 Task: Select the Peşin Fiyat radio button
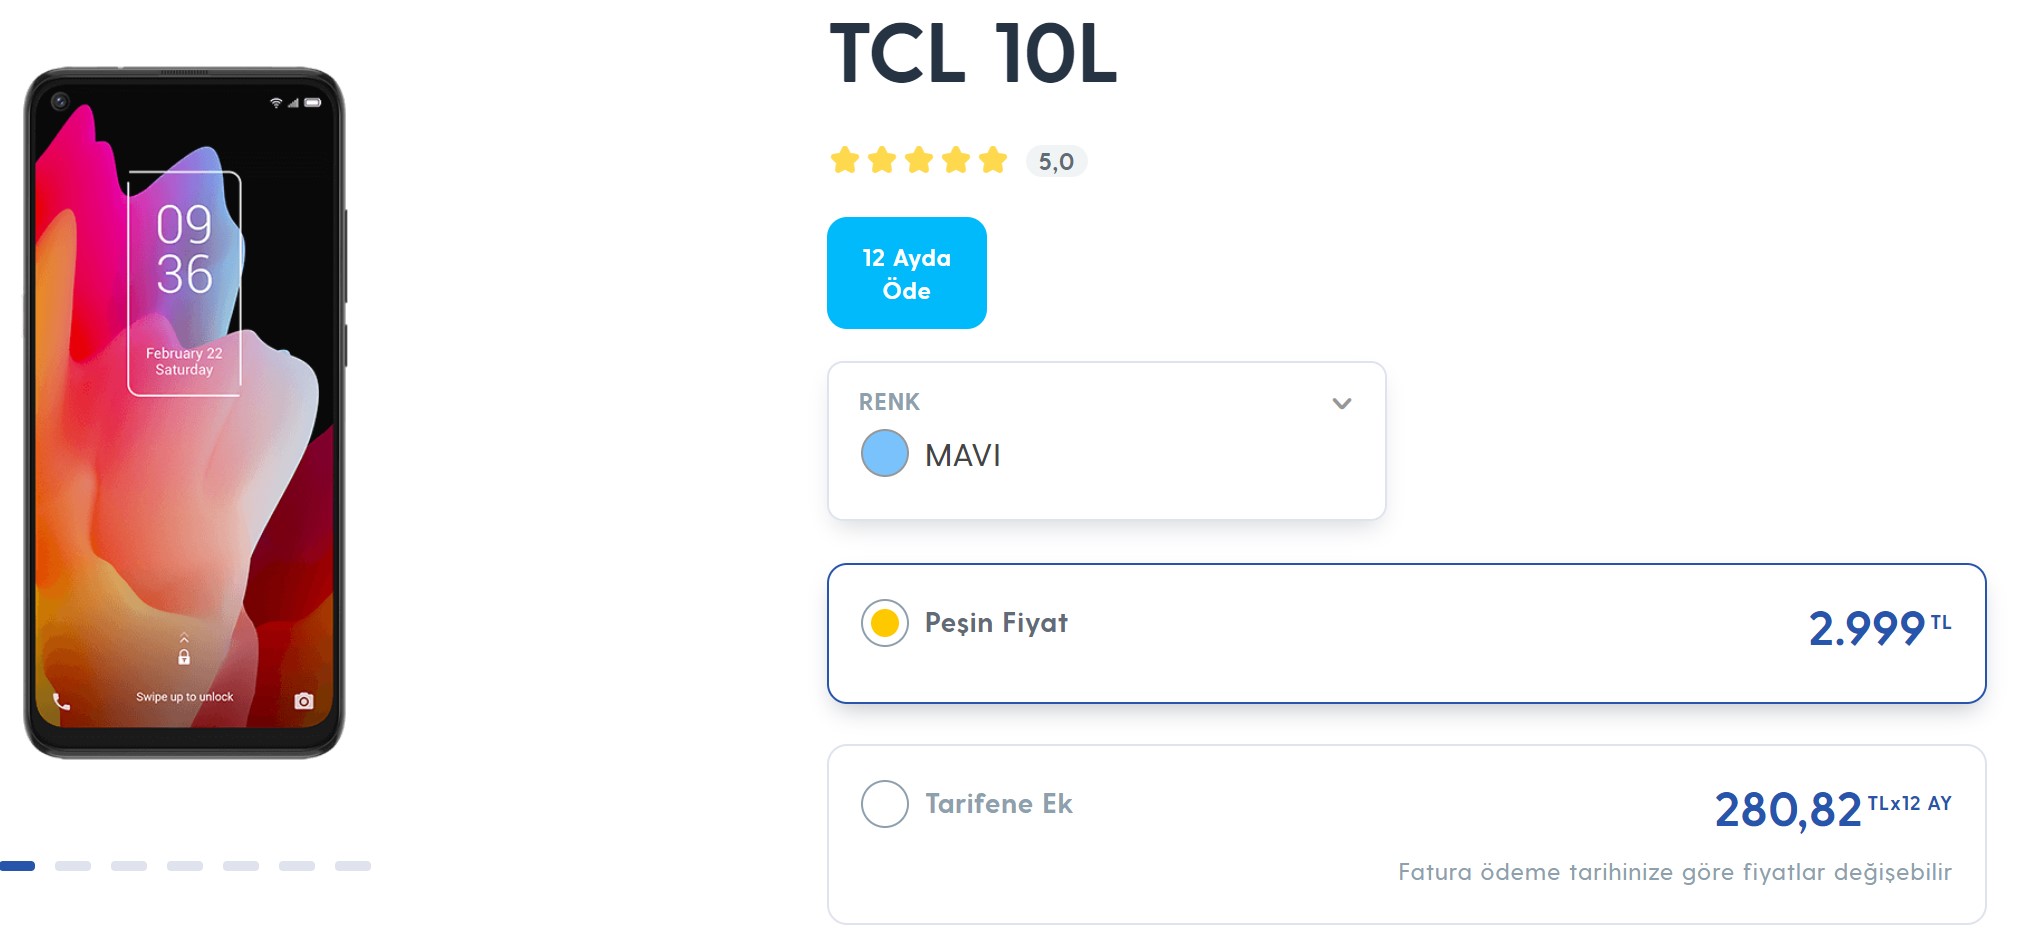(885, 623)
